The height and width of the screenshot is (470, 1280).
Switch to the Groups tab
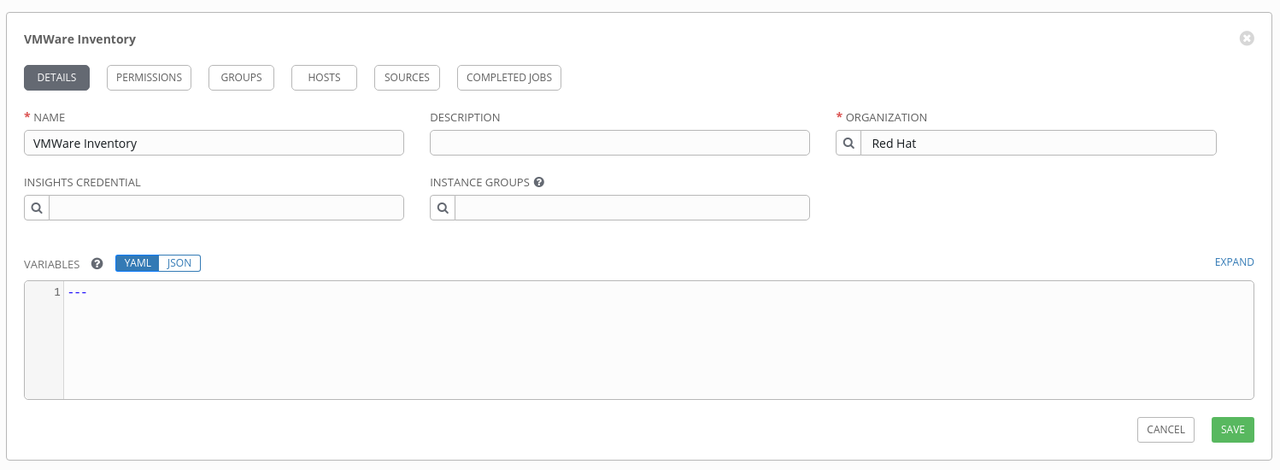point(241,78)
